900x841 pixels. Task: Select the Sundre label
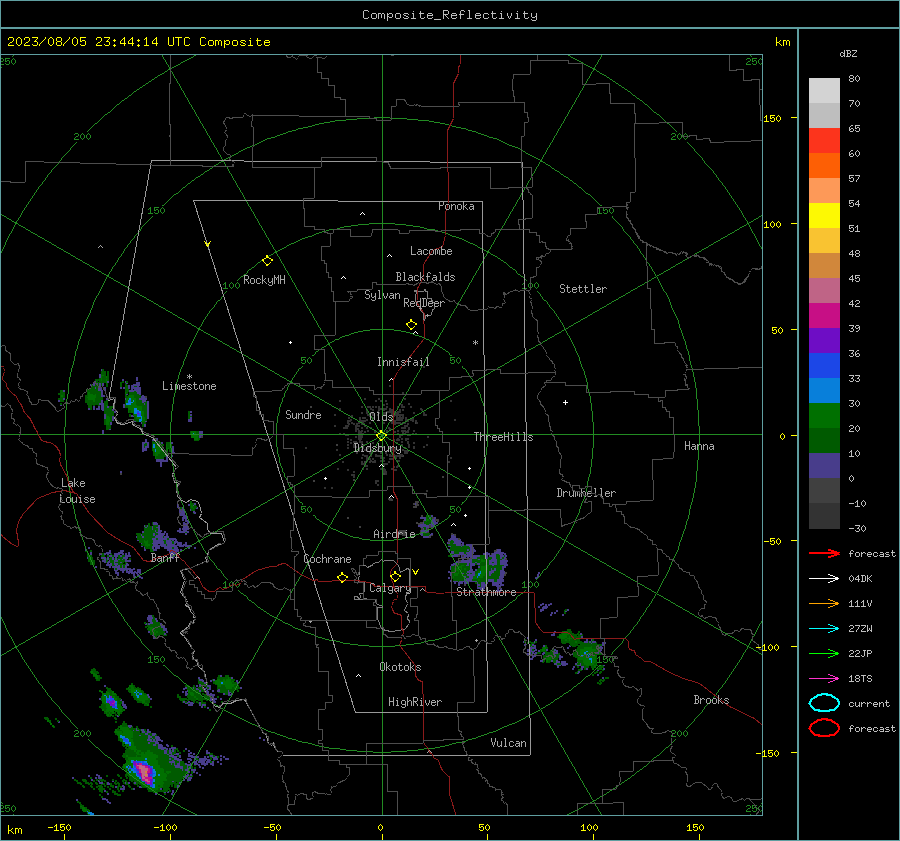coord(303,414)
